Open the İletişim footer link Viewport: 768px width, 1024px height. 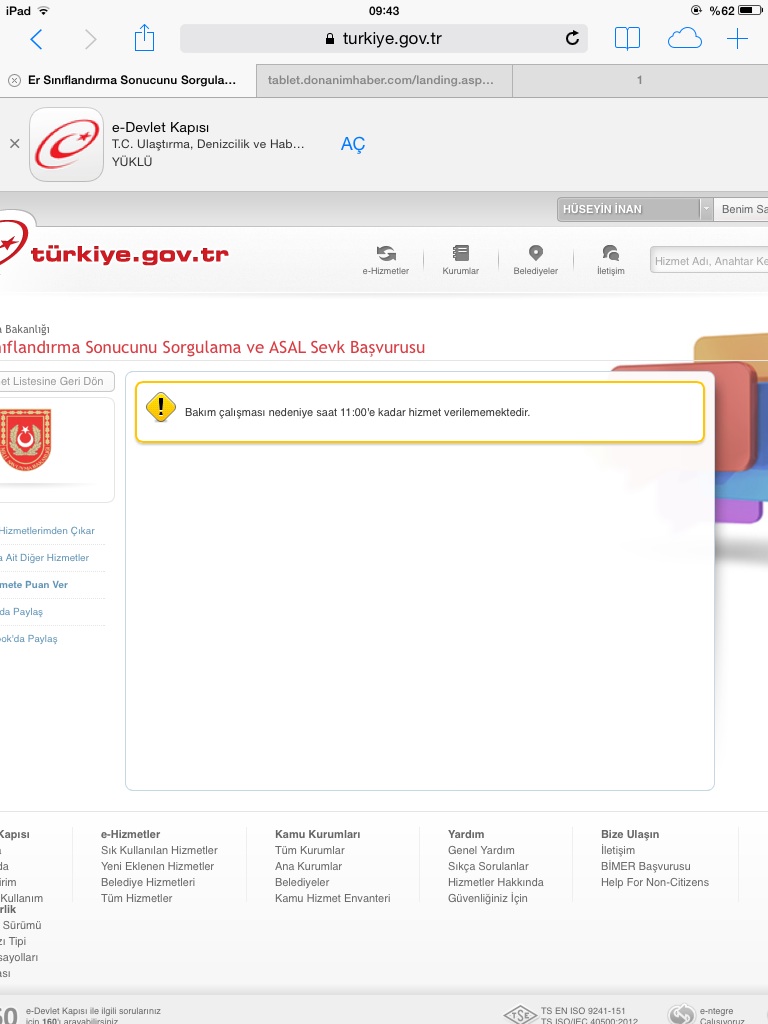click(x=618, y=850)
